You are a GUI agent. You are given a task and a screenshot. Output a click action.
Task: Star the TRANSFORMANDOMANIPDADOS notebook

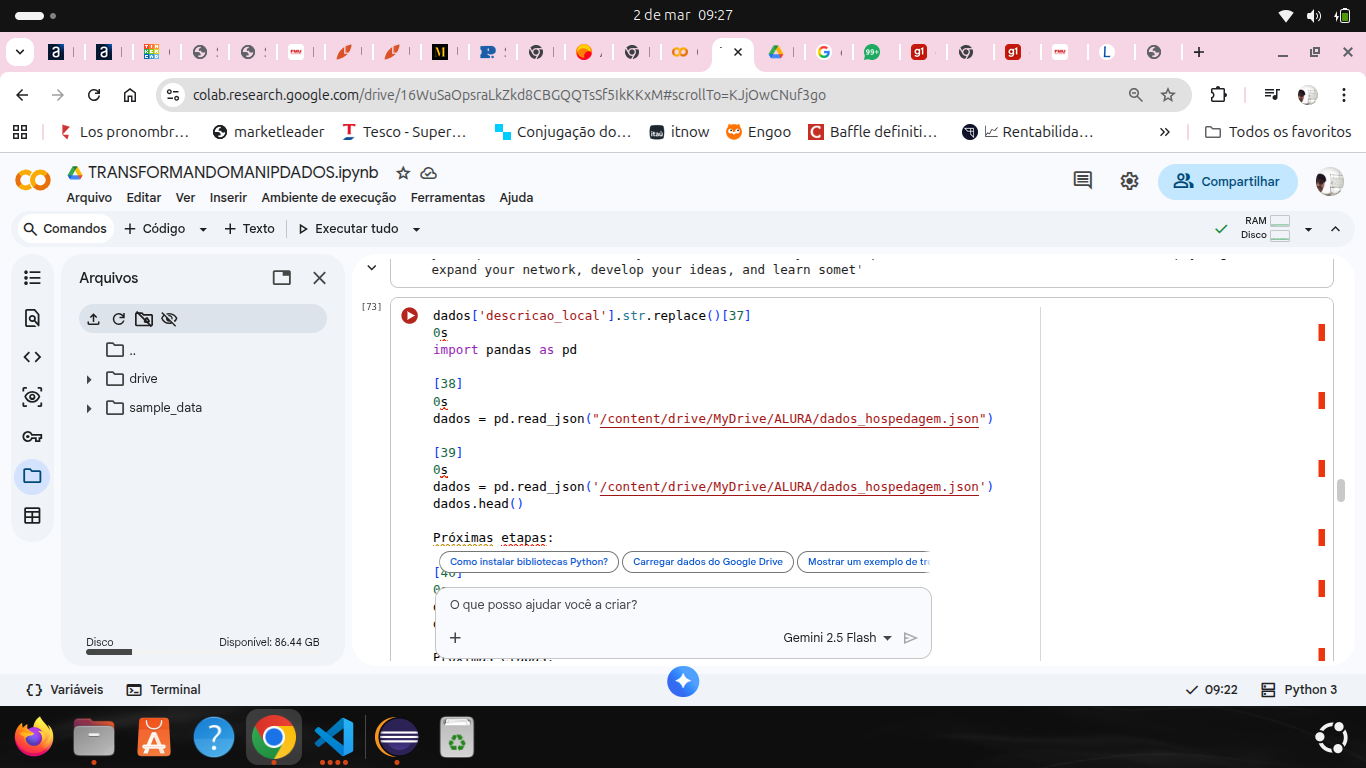pyautogui.click(x=403, y=173)
